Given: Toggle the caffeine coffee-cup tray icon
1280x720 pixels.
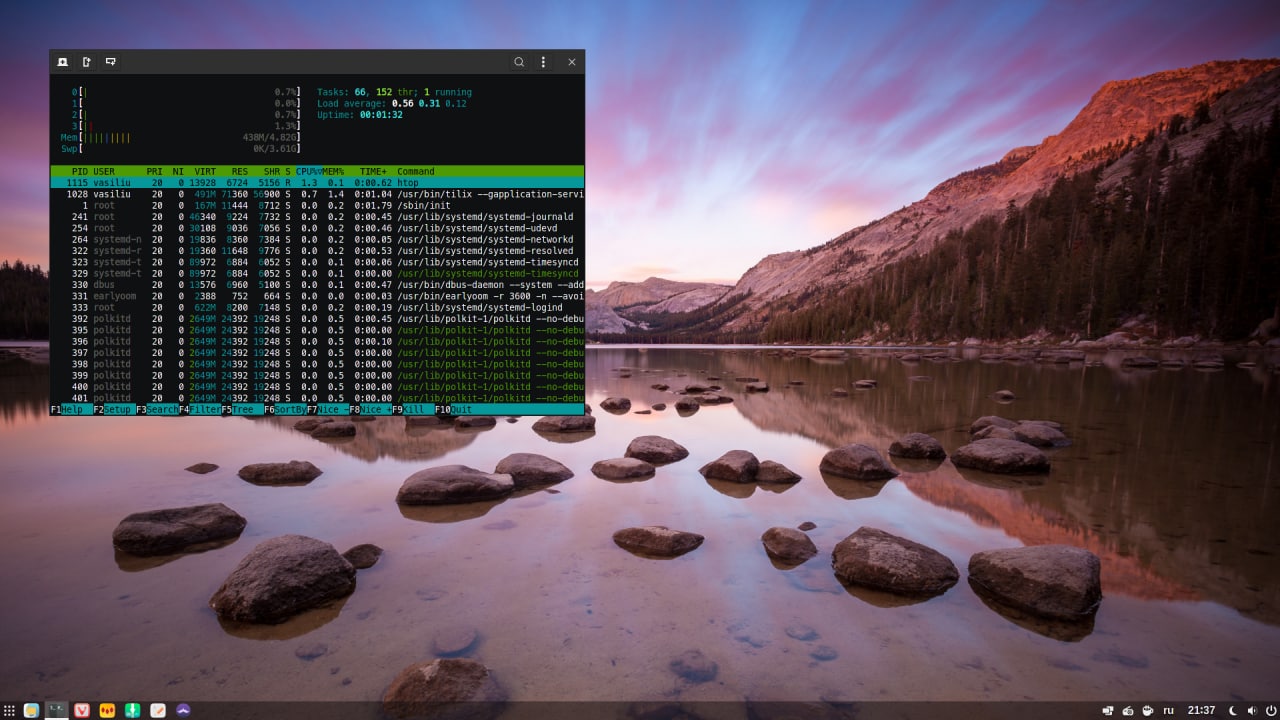Looking at the screenshot, I should pyautogui.click(x=1147, y=710).
